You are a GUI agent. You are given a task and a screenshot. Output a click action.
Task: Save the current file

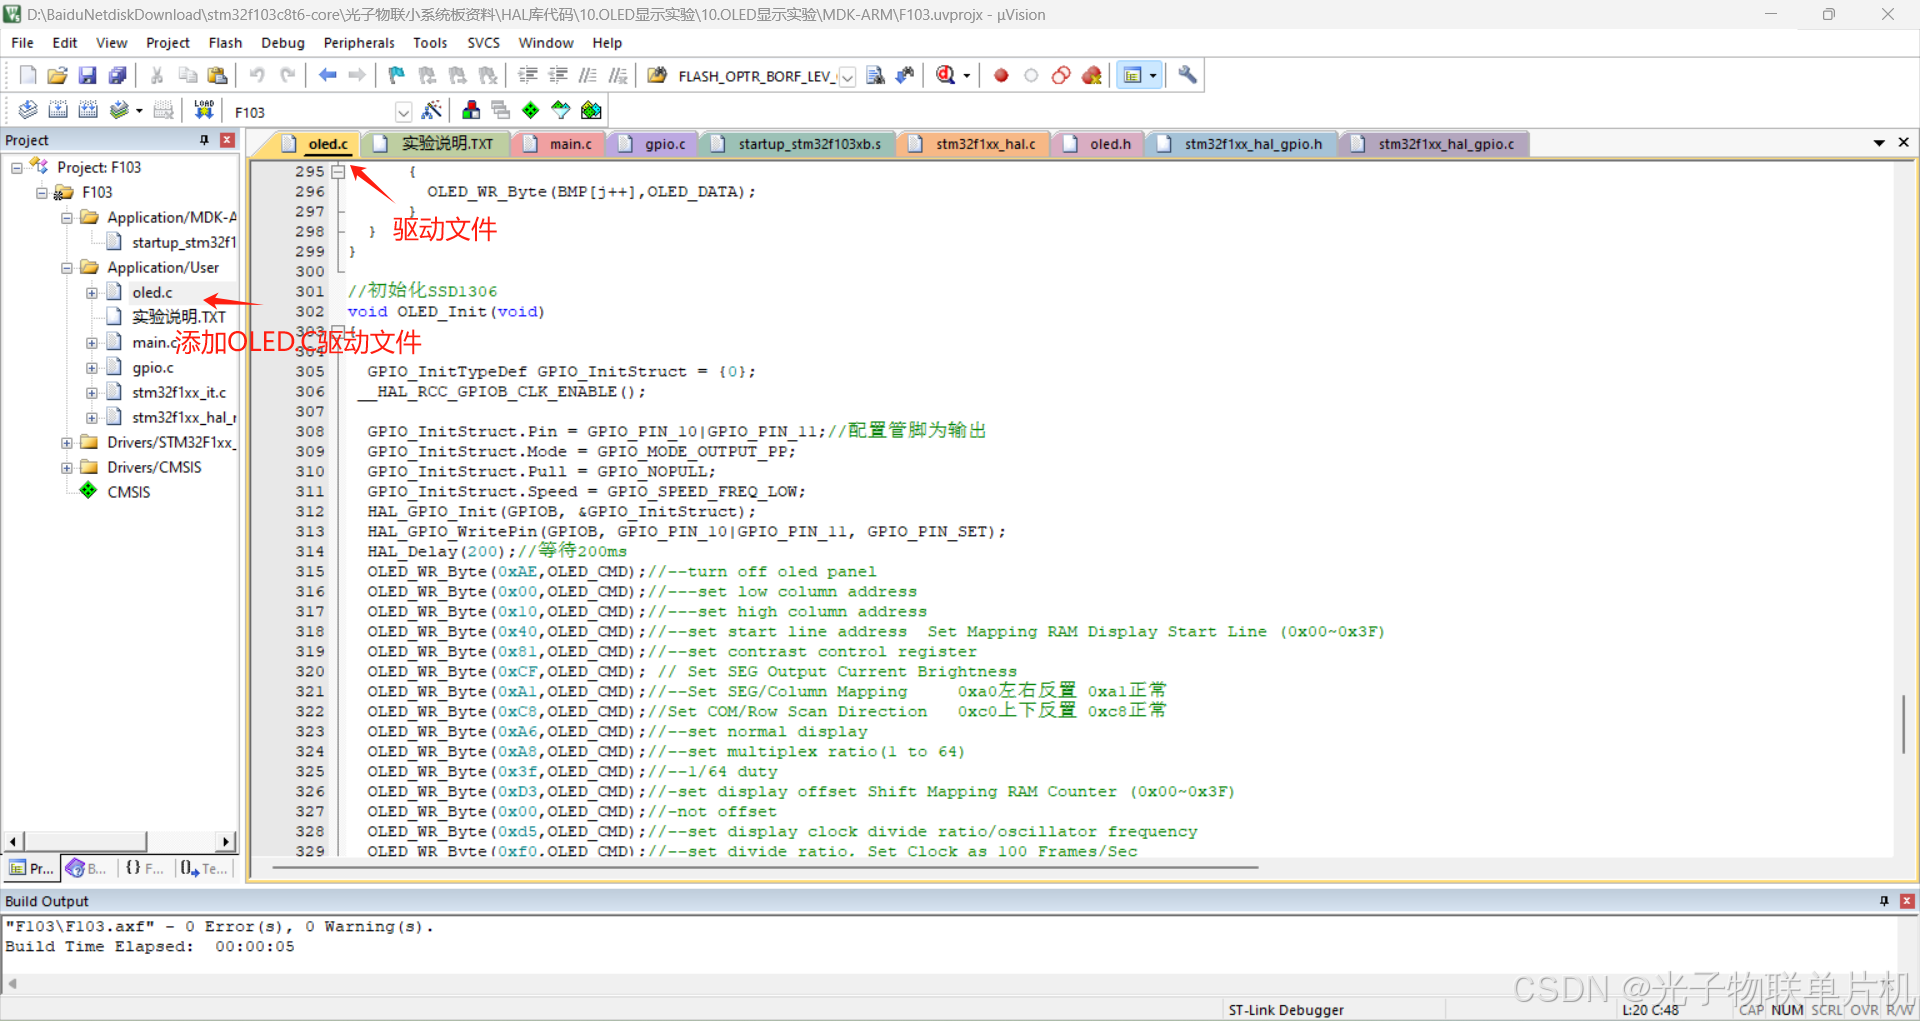(x=88, y=75)
